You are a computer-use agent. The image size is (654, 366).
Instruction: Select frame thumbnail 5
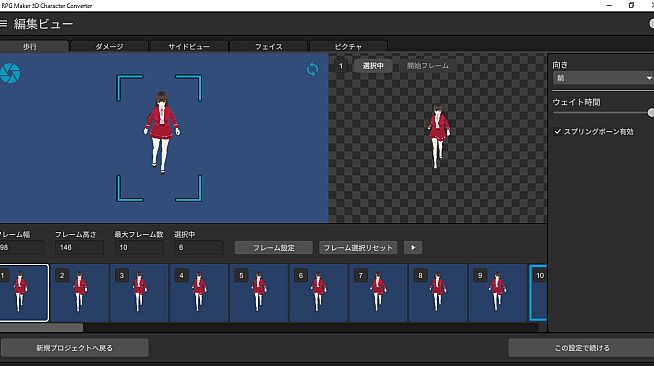click(258, 293)
